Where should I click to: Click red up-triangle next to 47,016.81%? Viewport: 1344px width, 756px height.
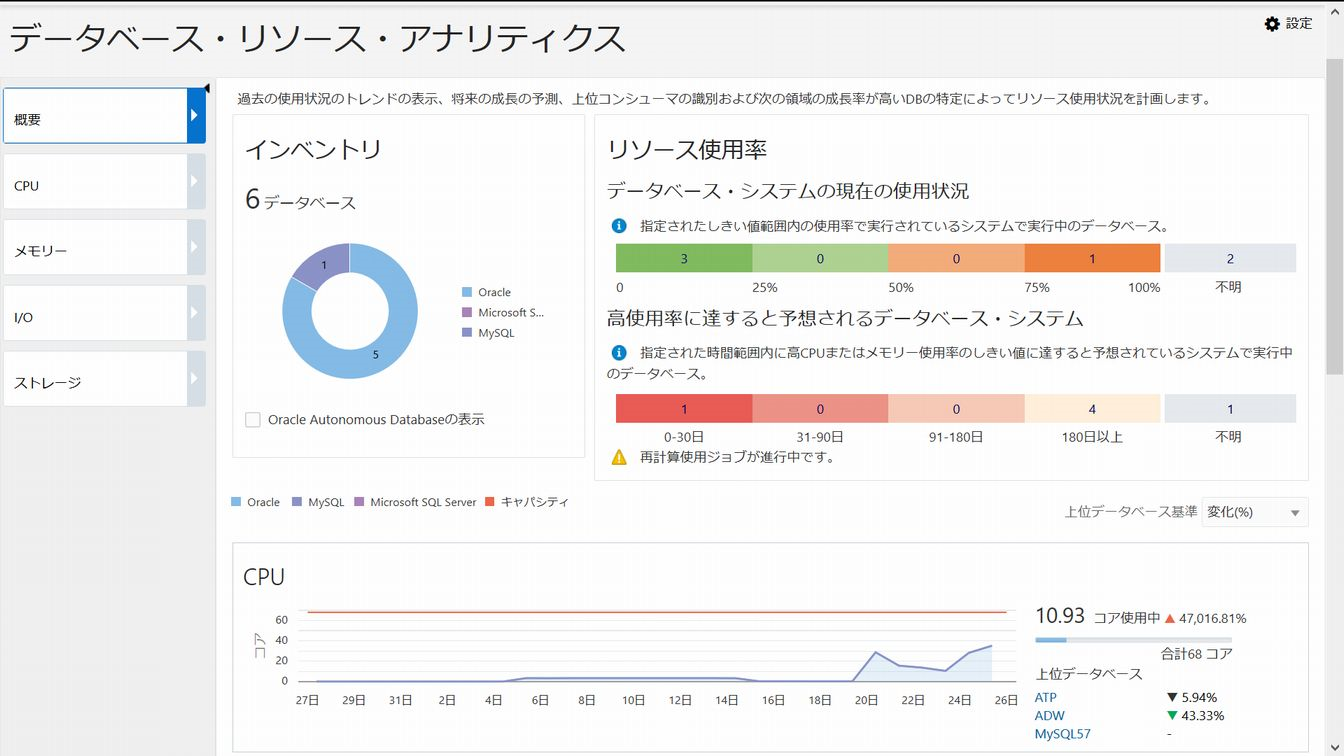(x=1169, y=618)
